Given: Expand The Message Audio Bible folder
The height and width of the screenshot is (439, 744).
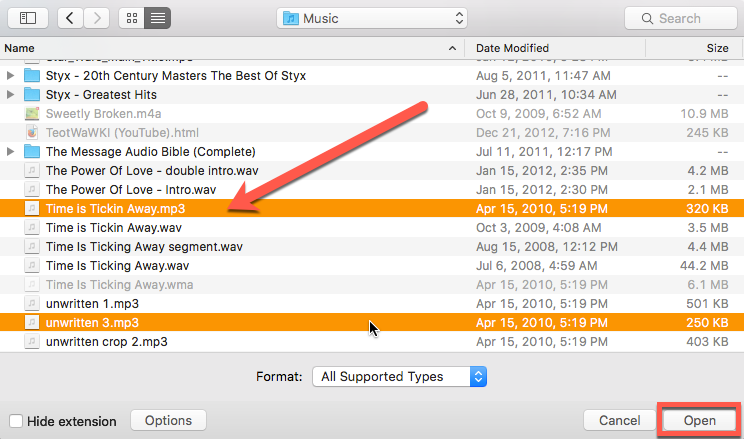Looking at the screenshot, I should [x=11, y=152].
